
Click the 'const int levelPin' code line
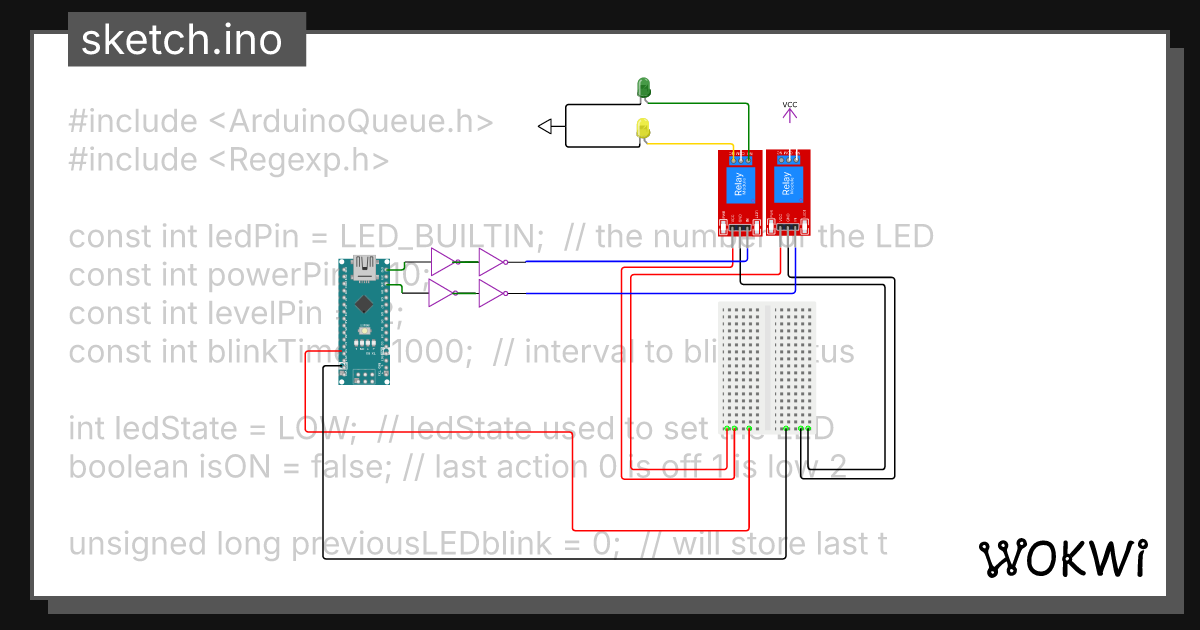(236, 313)
